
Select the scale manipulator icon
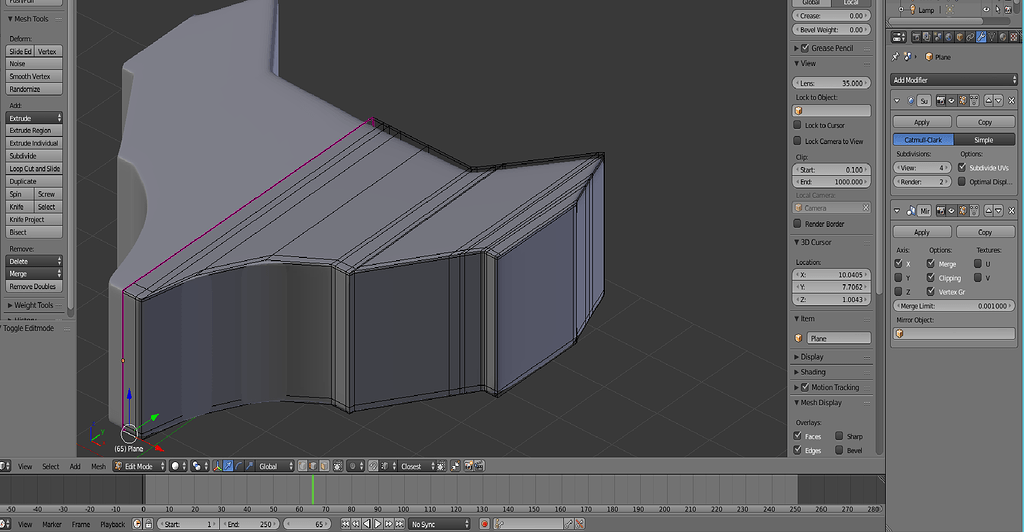click(x=249, y=466)
